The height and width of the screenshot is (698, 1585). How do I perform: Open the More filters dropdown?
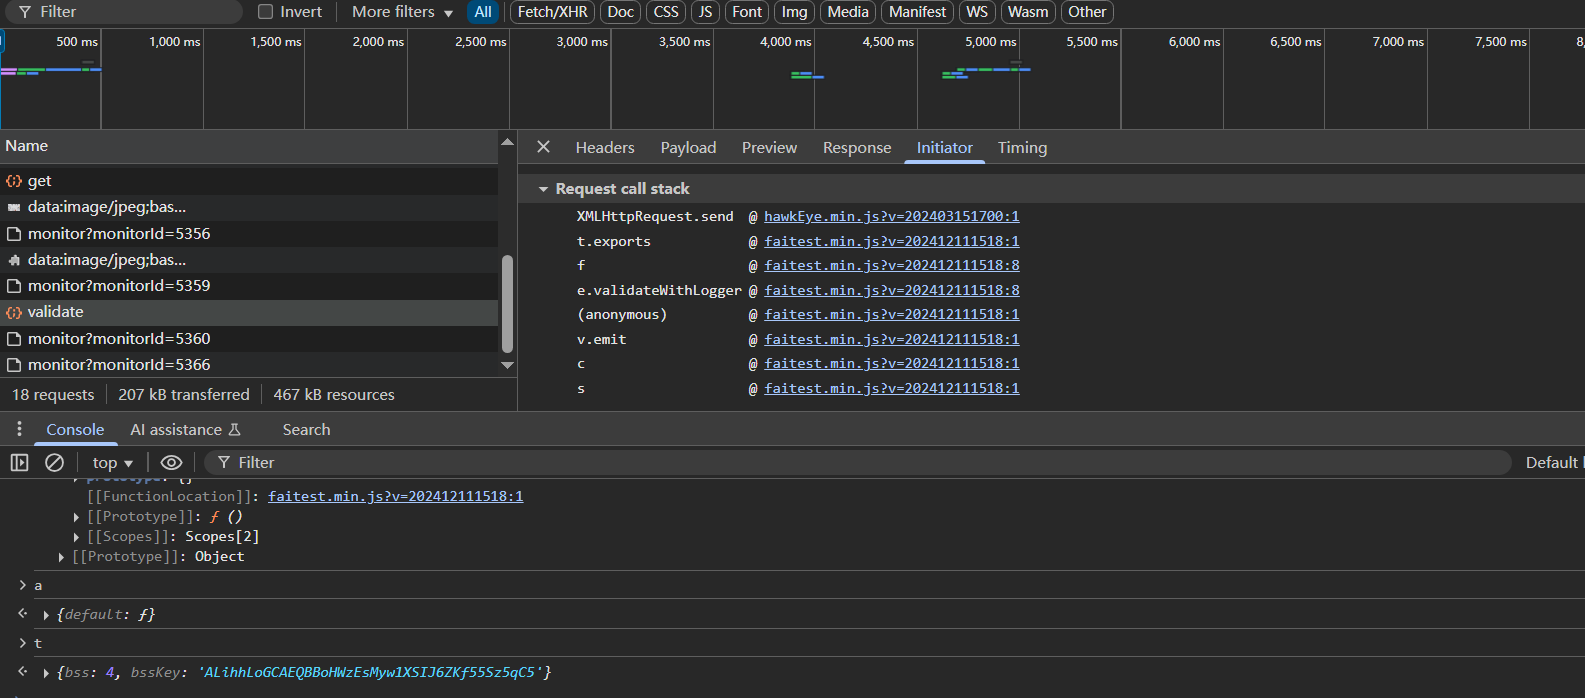coord(402,12)
